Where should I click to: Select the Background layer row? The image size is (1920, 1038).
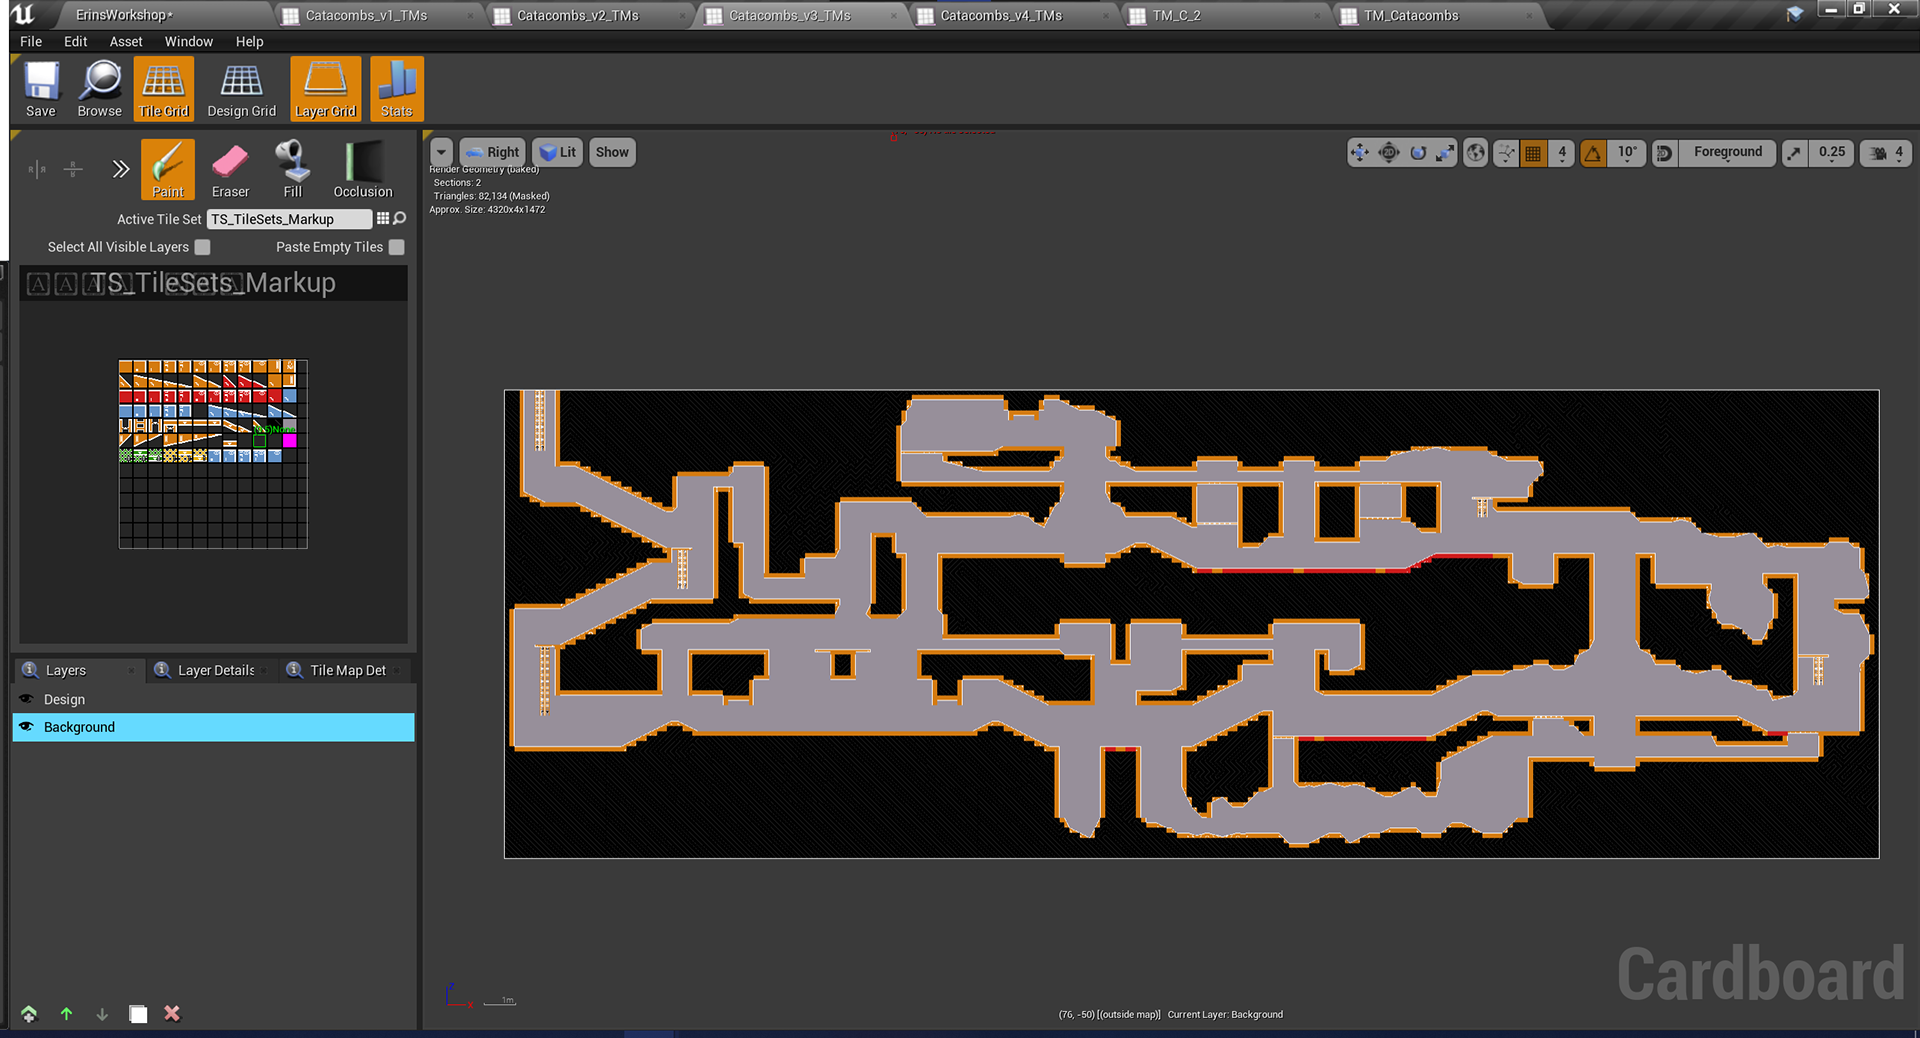213,727
